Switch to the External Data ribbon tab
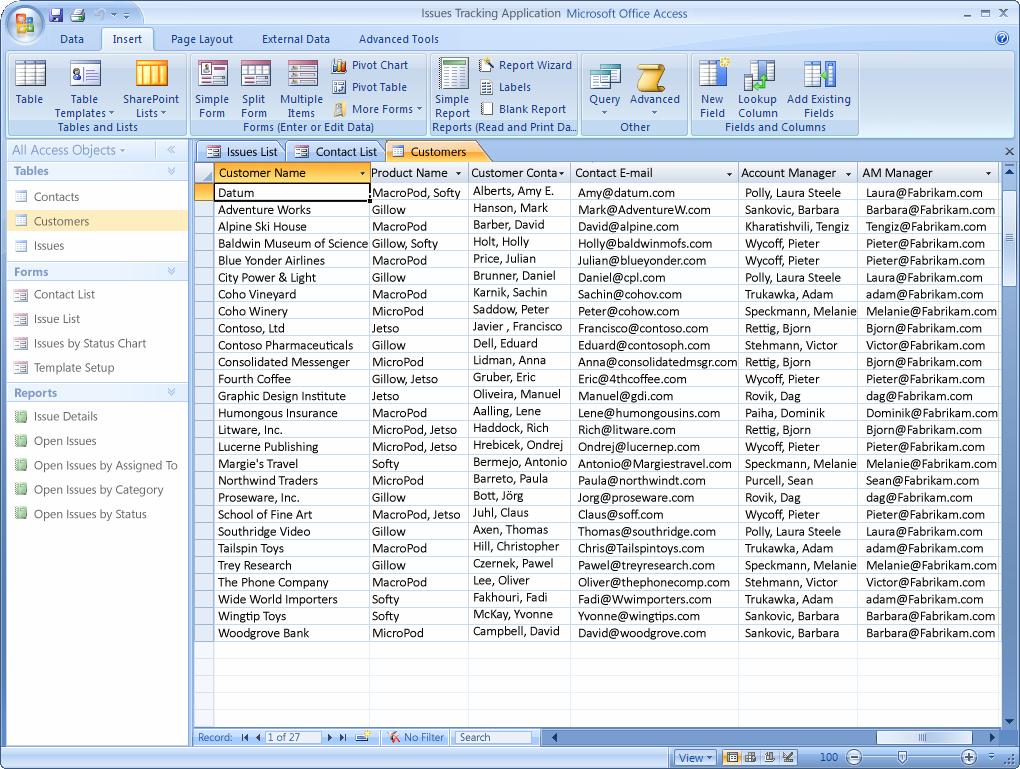 tap(295, 39)
